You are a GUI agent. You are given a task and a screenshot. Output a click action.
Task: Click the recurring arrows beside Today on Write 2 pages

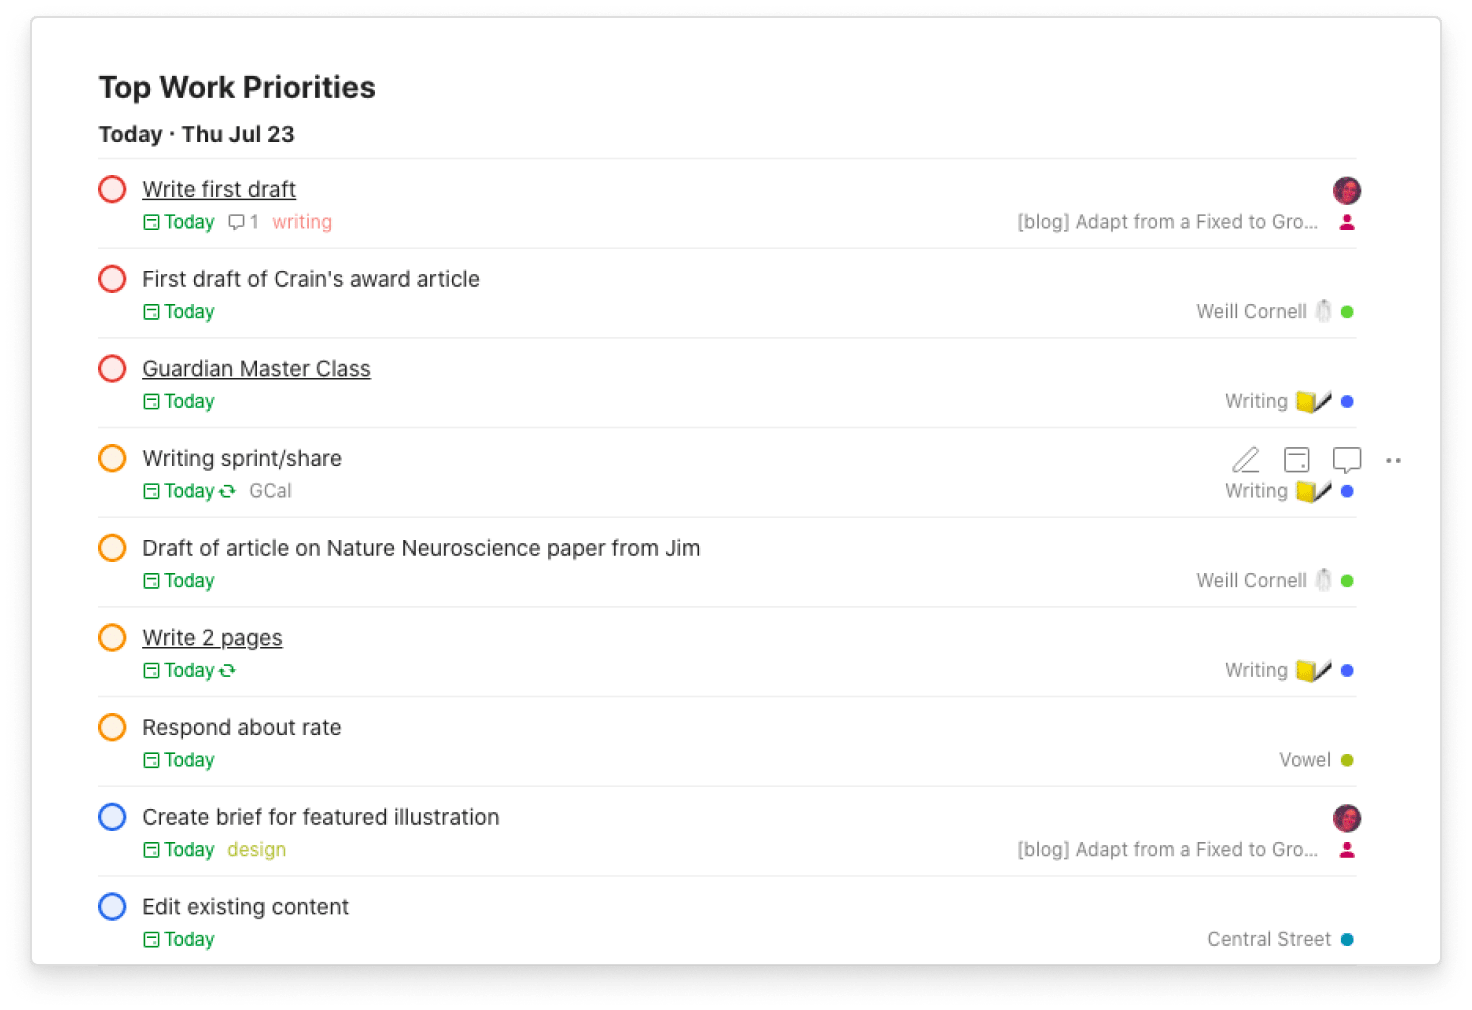228,670
